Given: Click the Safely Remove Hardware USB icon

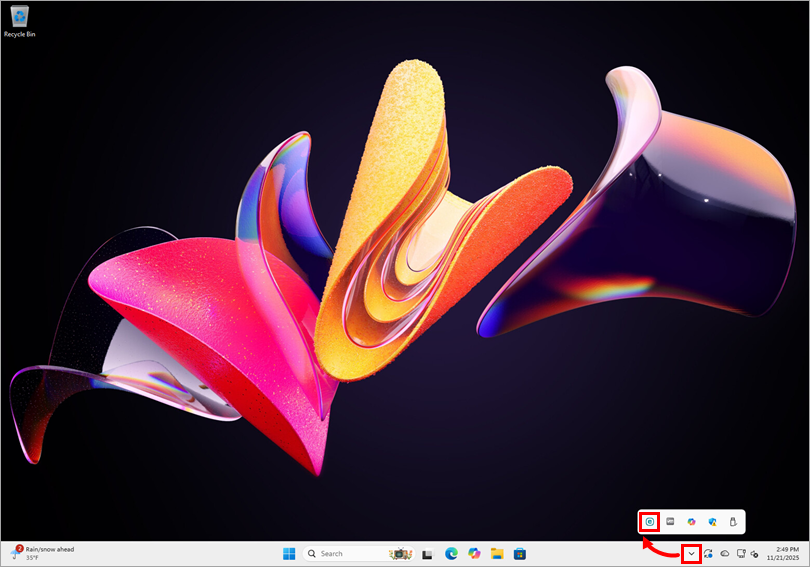Looking at the screenshot, I should pos(732,522).
